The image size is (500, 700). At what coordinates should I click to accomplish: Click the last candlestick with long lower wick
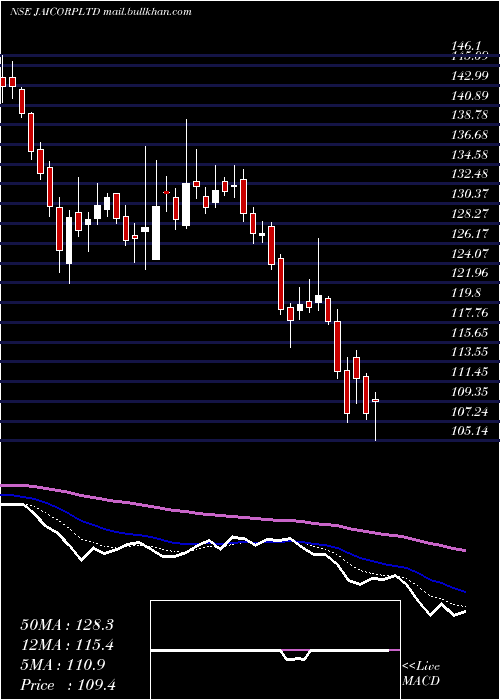[x=375, y=416]
